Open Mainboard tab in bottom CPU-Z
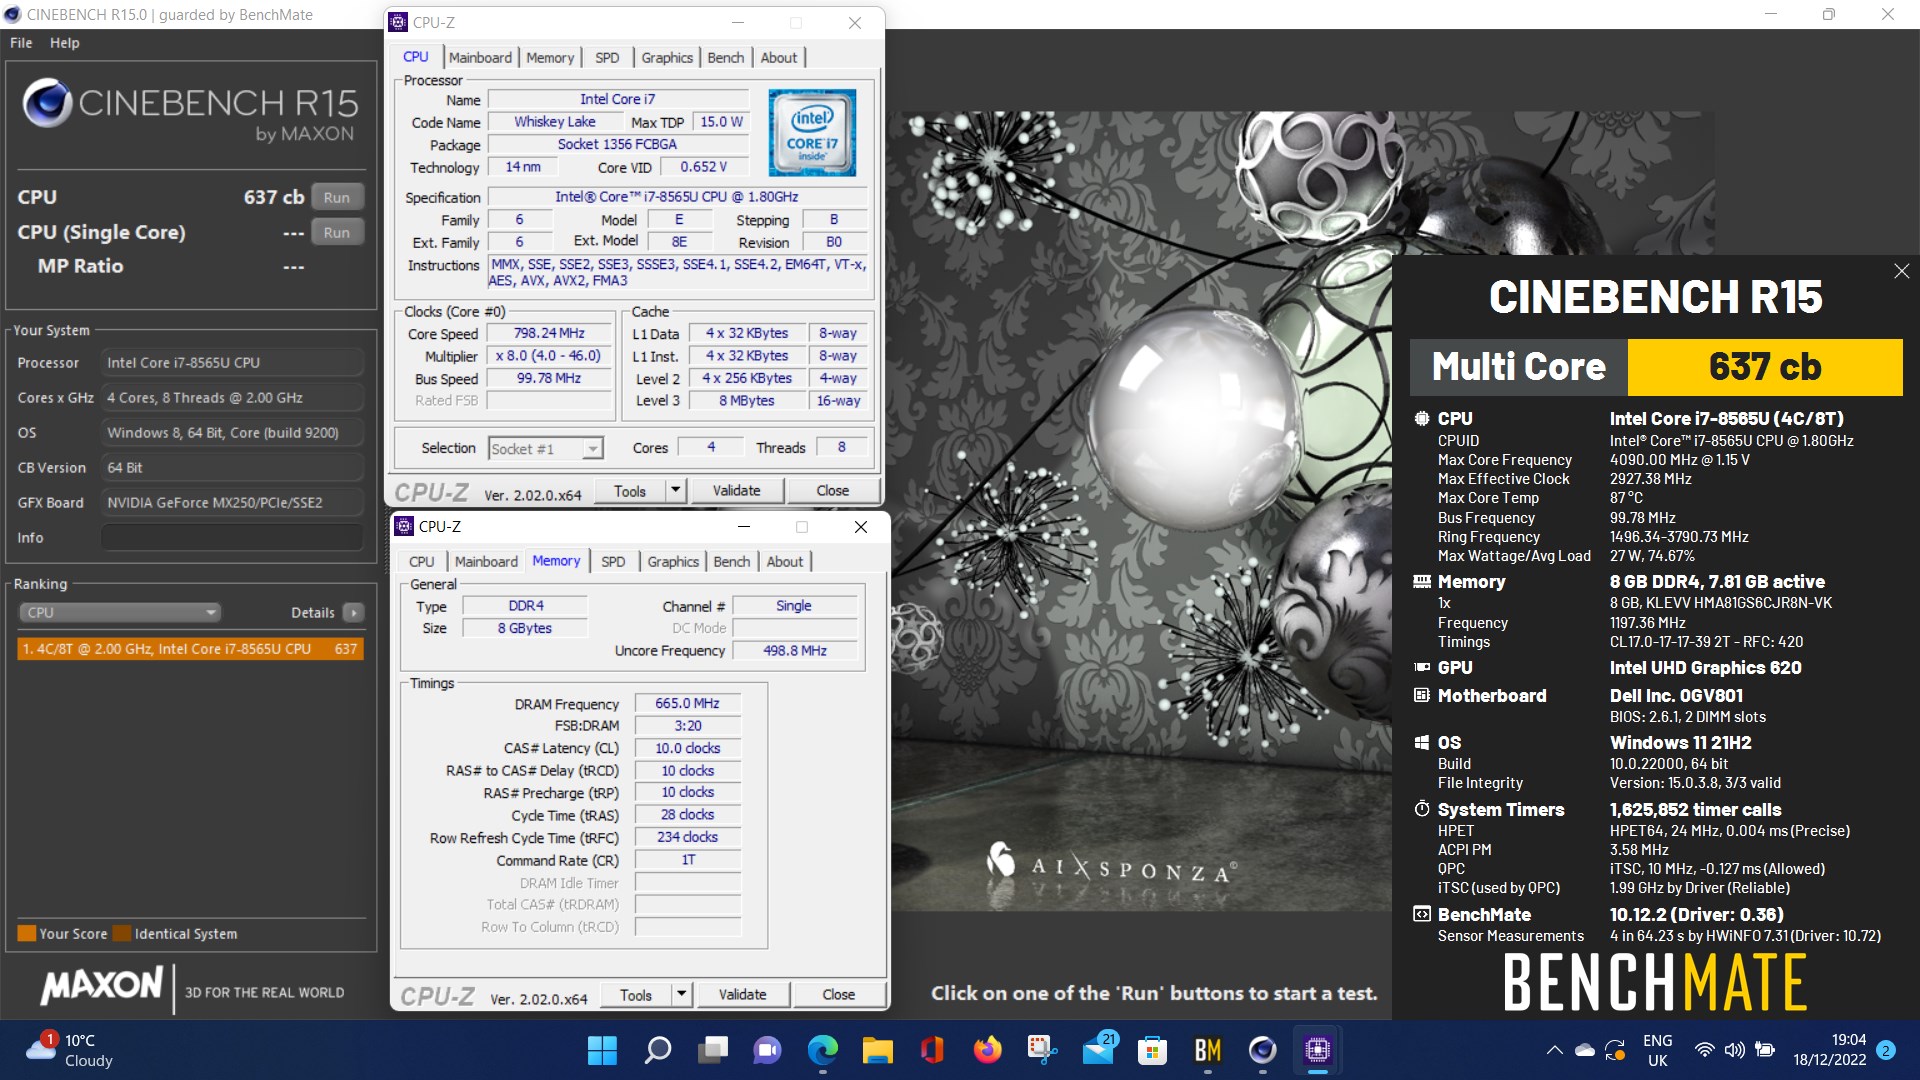 pos(486,562)
